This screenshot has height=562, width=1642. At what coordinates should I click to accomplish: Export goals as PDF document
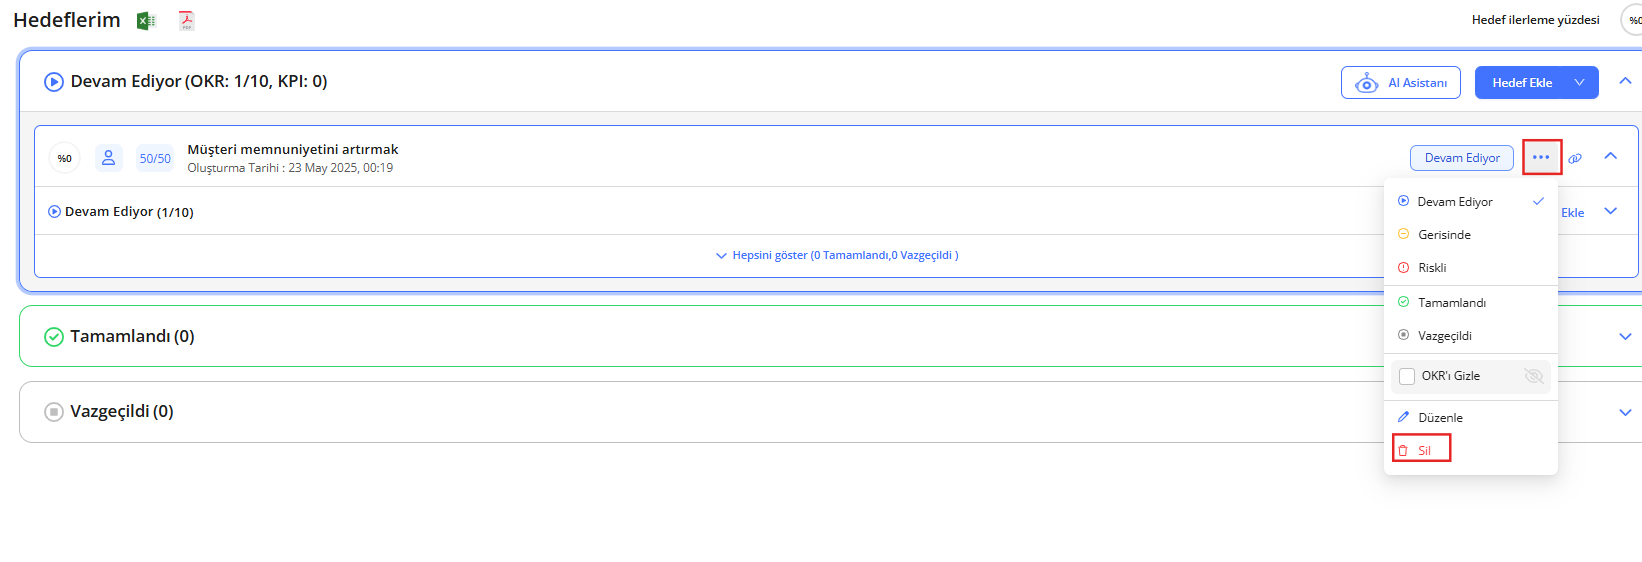point(186,21)
